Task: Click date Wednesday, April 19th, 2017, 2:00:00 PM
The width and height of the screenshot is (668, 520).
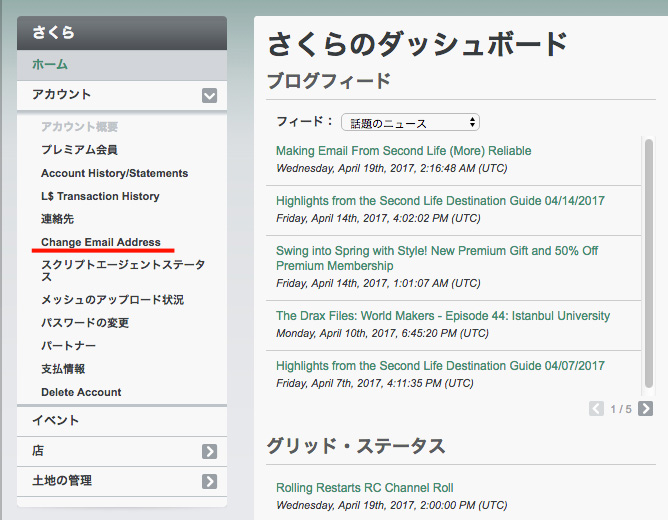Action: [x=392, y=505]
